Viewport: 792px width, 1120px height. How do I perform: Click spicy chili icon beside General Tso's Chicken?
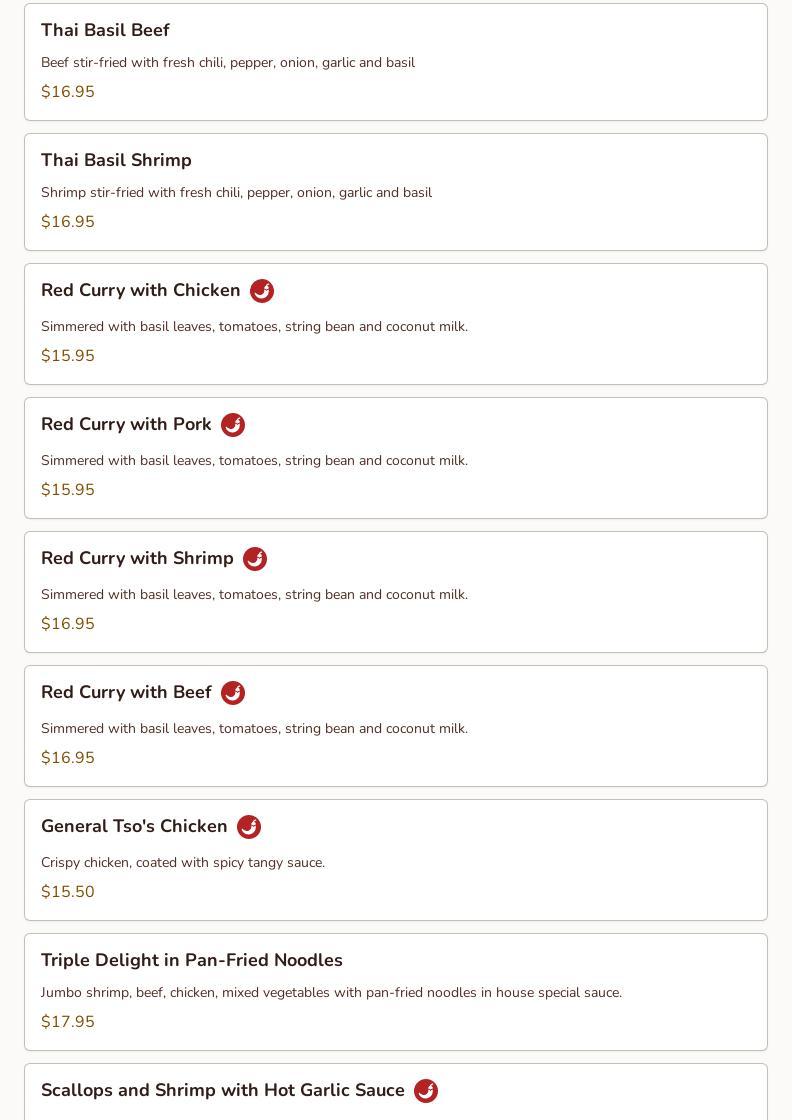[249, 826]
